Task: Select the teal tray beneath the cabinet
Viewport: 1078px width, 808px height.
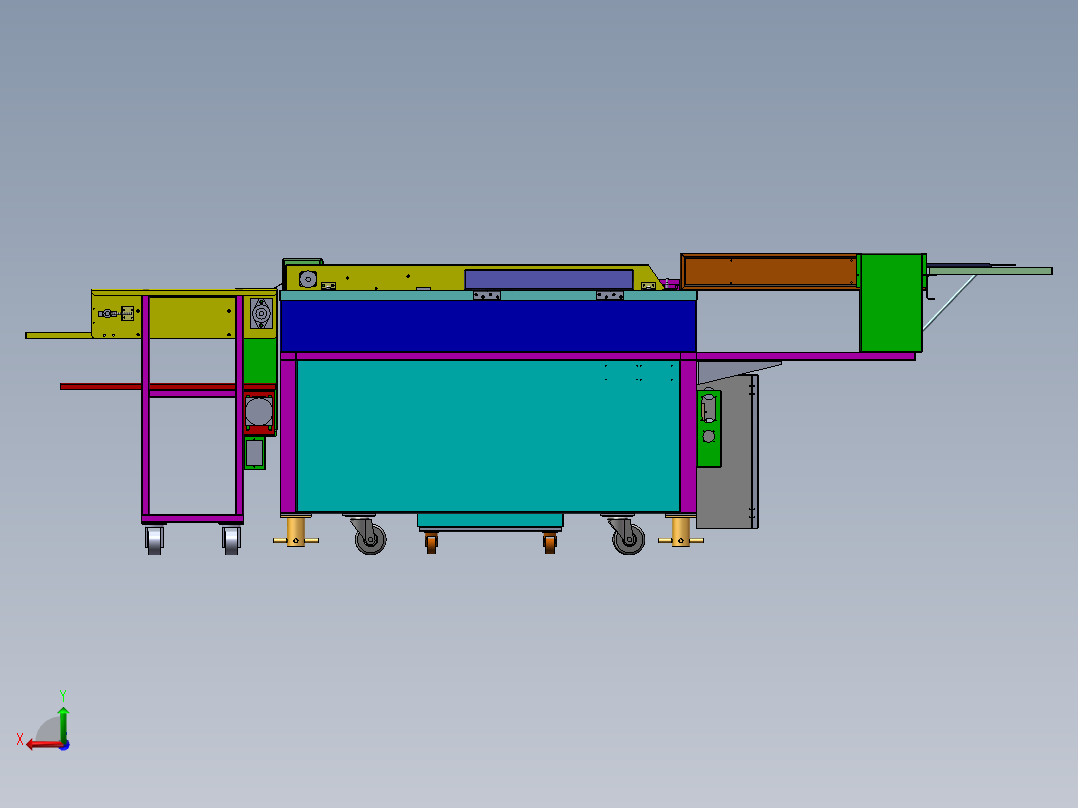Action: pos(490,520)
